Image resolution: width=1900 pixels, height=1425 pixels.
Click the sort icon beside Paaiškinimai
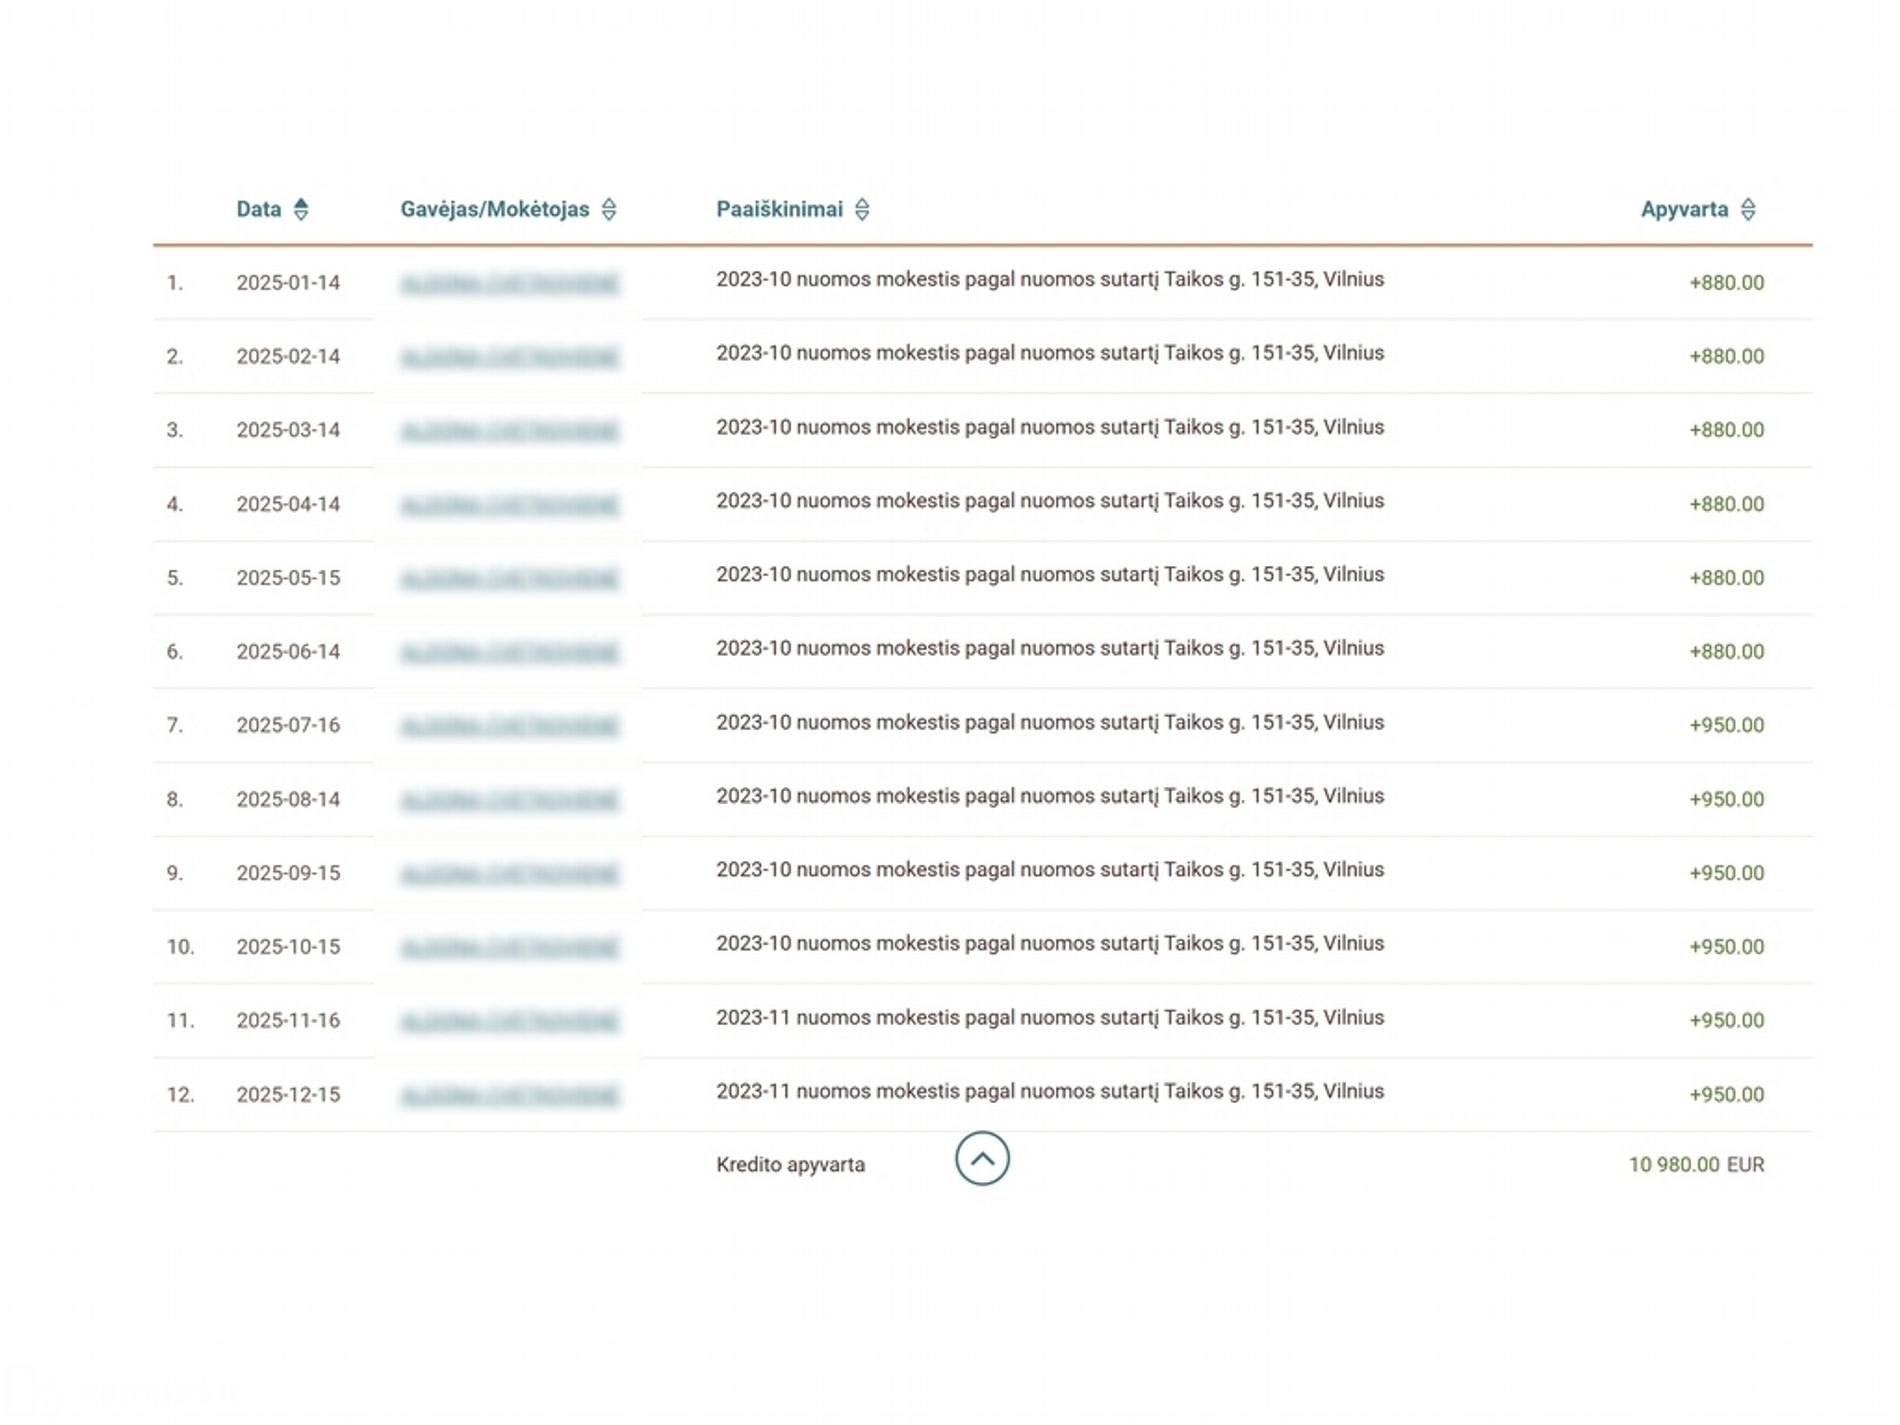pos(862,209)
